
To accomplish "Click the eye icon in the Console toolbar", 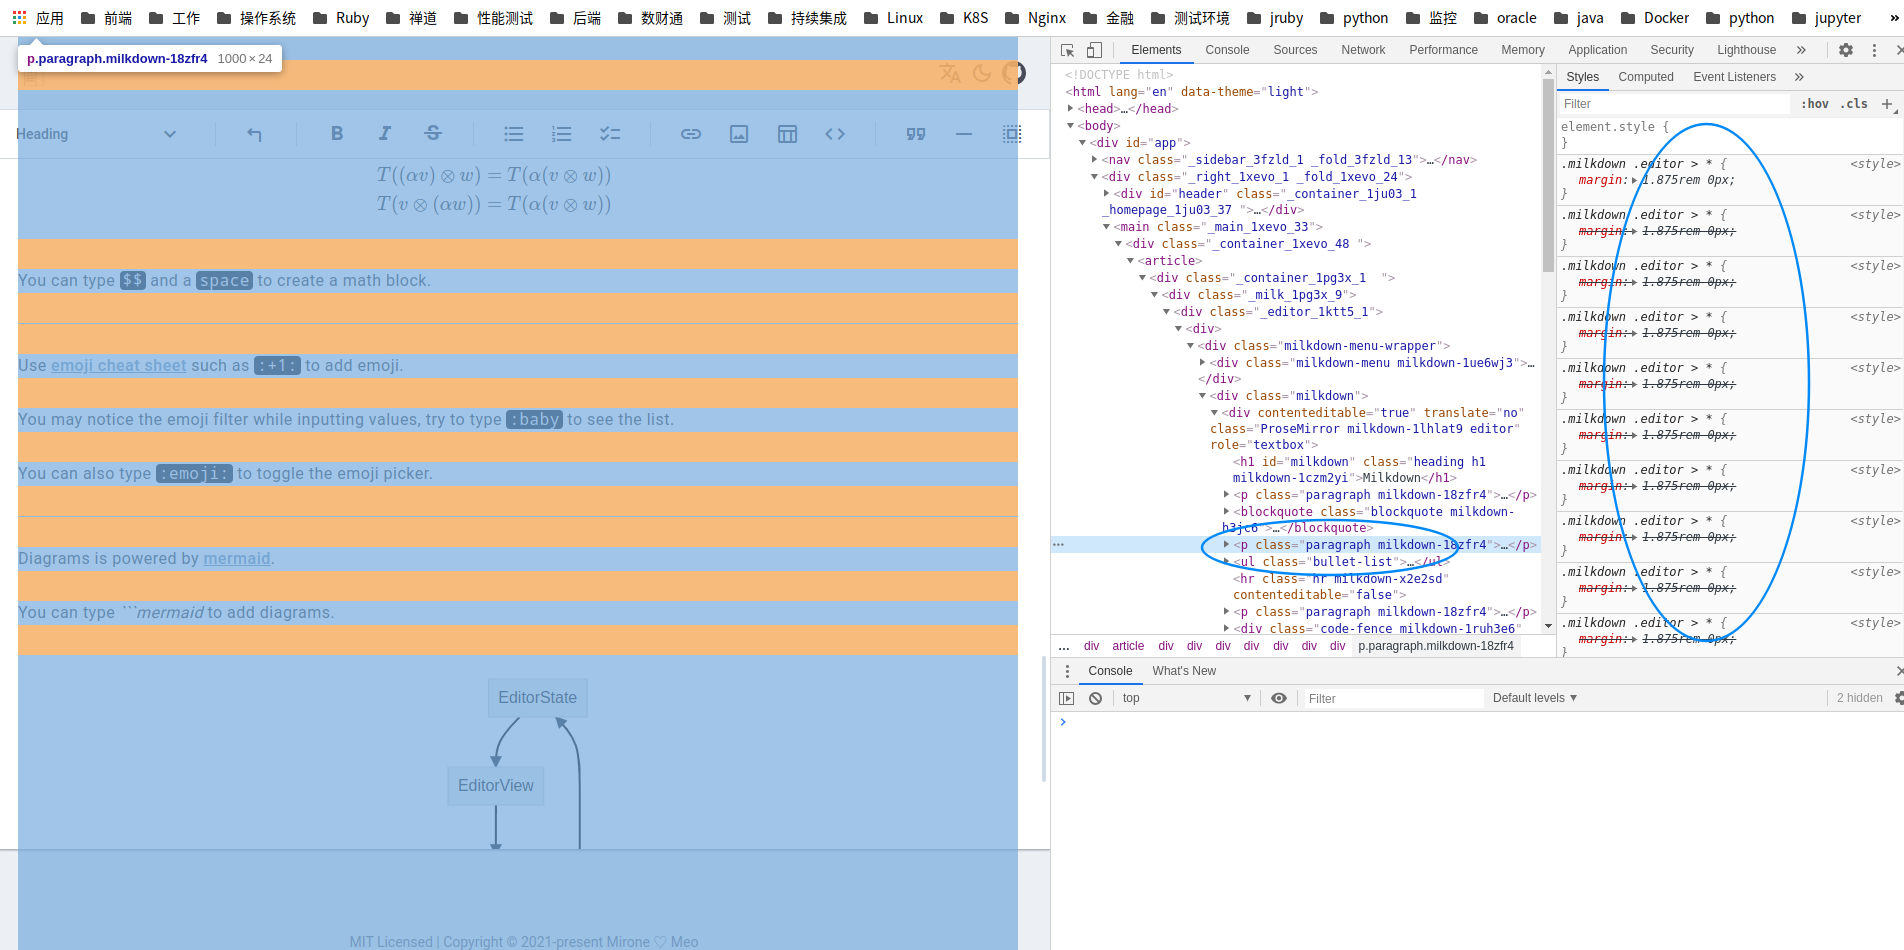I will (1279, 698).
